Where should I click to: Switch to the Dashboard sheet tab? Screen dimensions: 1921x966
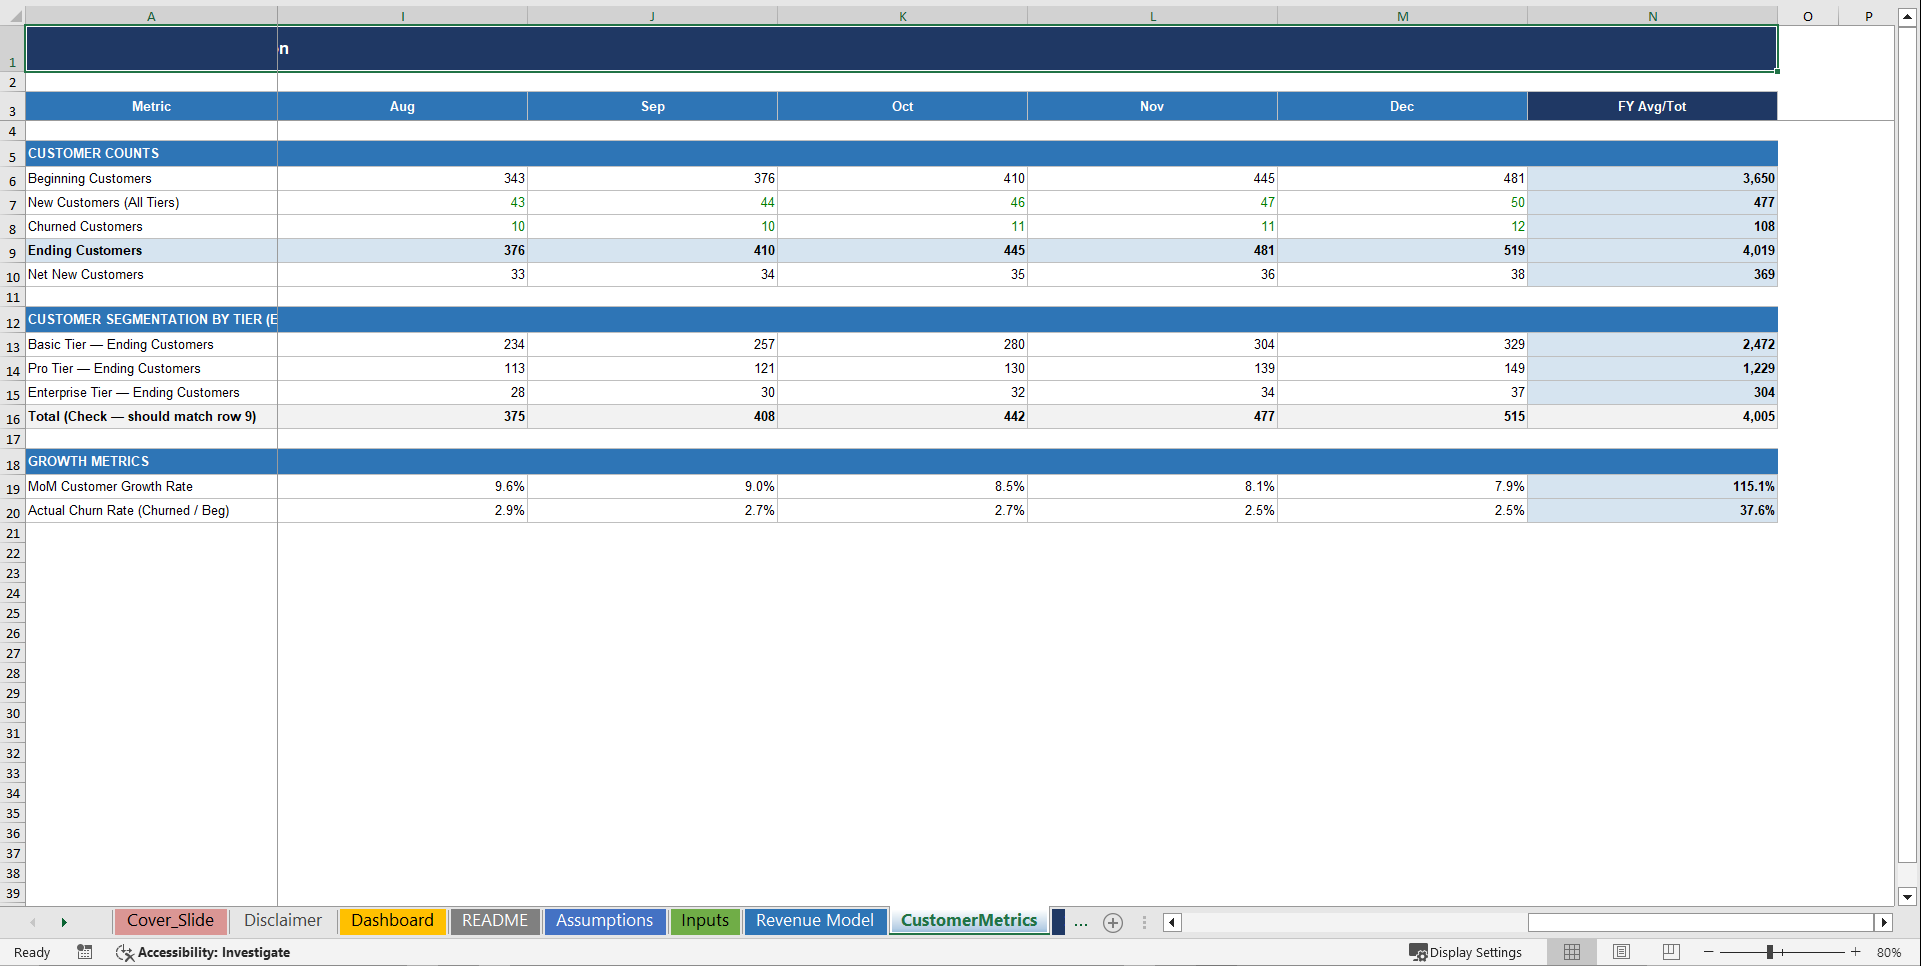tap(392, 921)
